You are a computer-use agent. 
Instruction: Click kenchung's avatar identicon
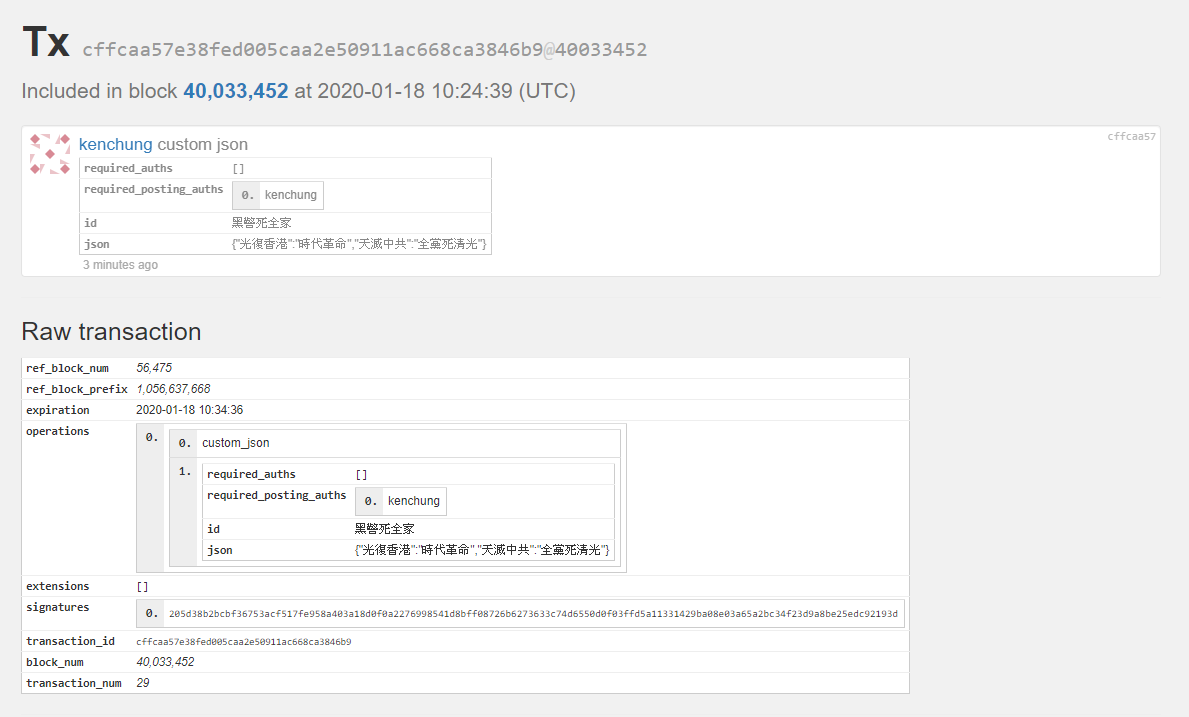click(50, 154)
